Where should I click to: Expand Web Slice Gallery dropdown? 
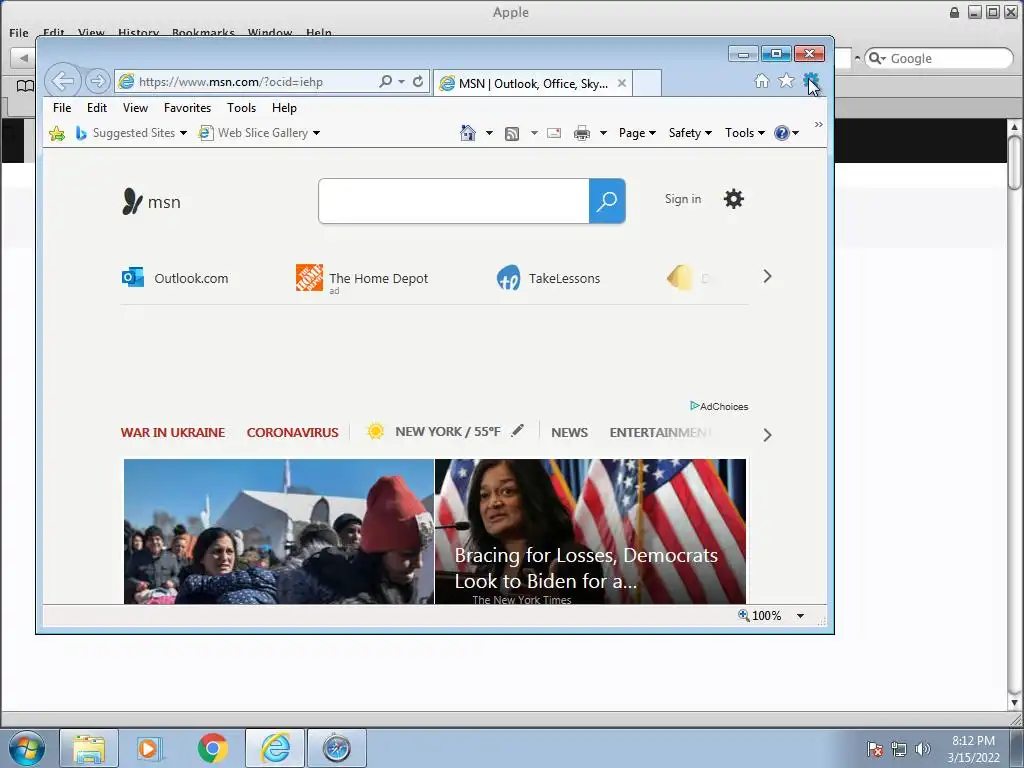[x=317, y=133]
